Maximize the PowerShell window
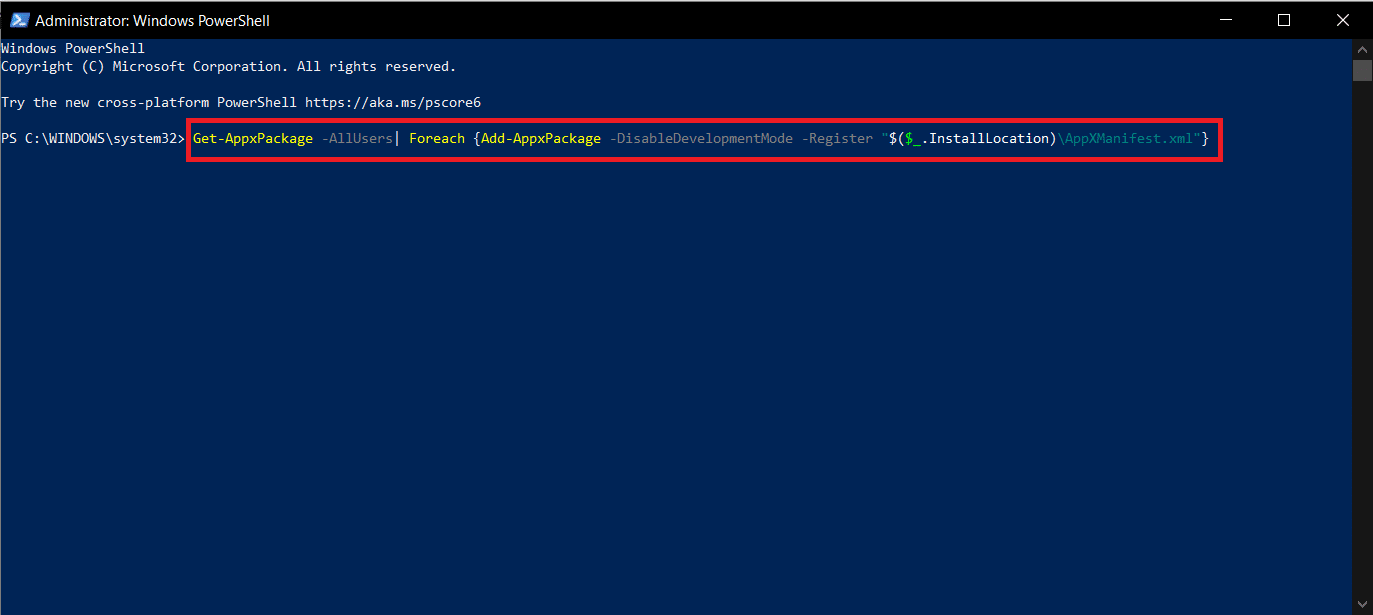Screen dimensions: 1373x615 pyautogui.click(x=1284, y=20)
